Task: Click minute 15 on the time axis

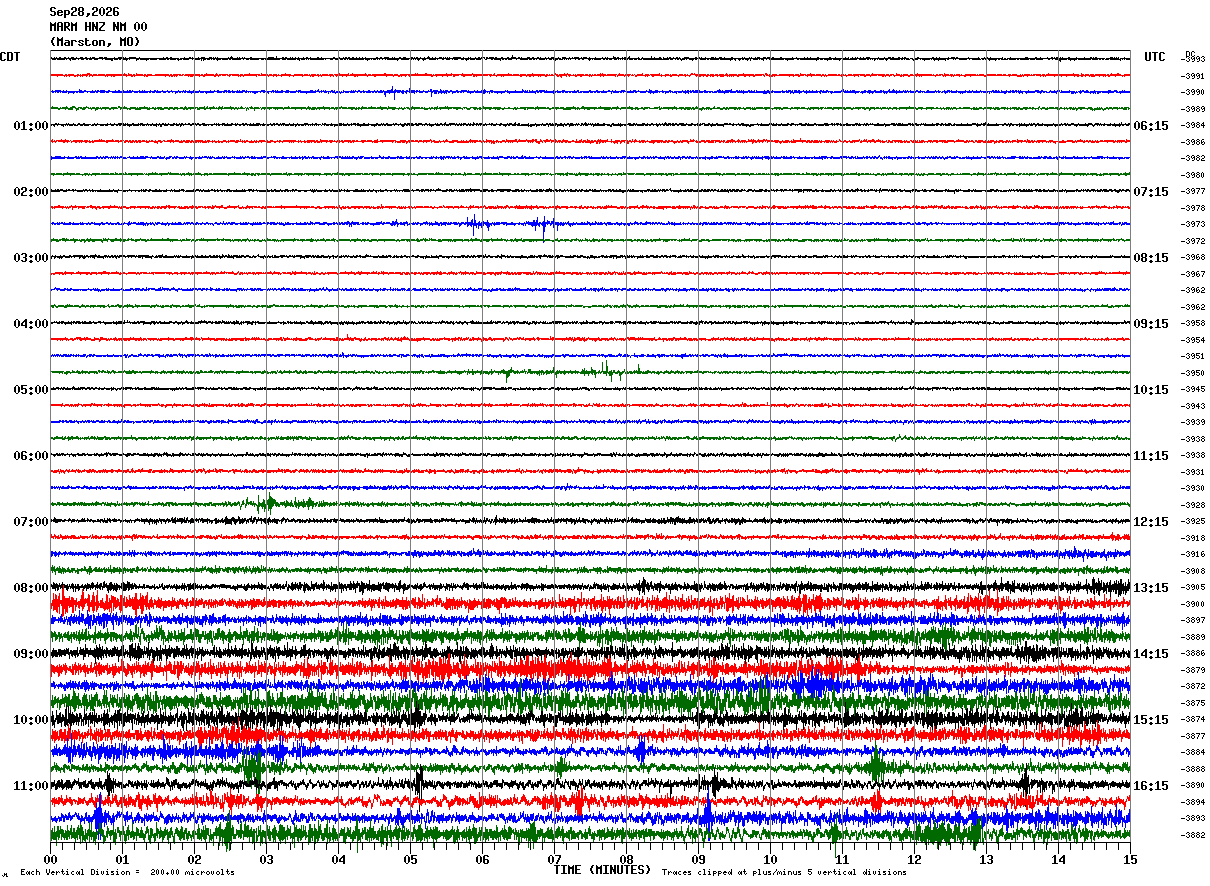Action: 1130,859
